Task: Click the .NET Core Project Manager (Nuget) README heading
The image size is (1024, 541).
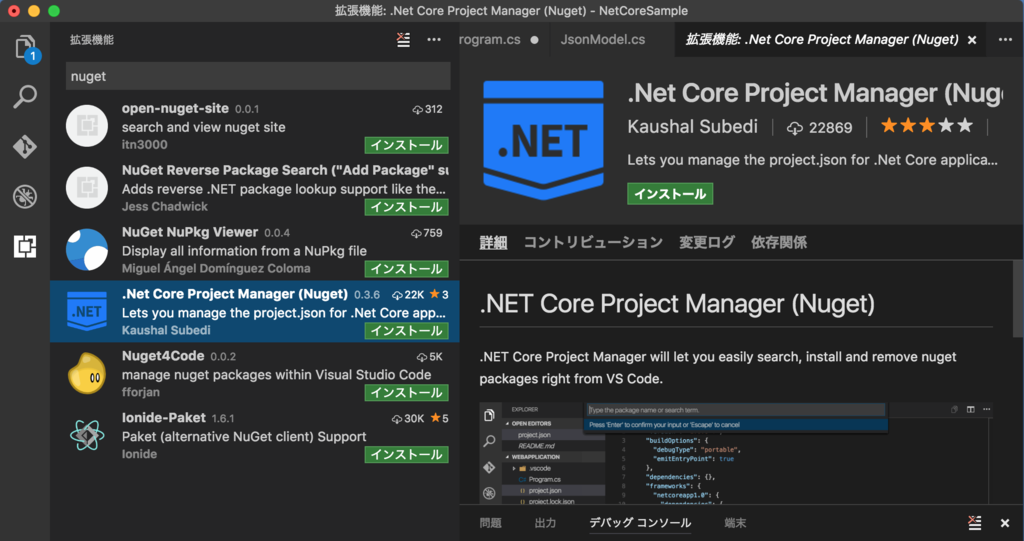Action: pyautogui.click(x=677, y=304)
